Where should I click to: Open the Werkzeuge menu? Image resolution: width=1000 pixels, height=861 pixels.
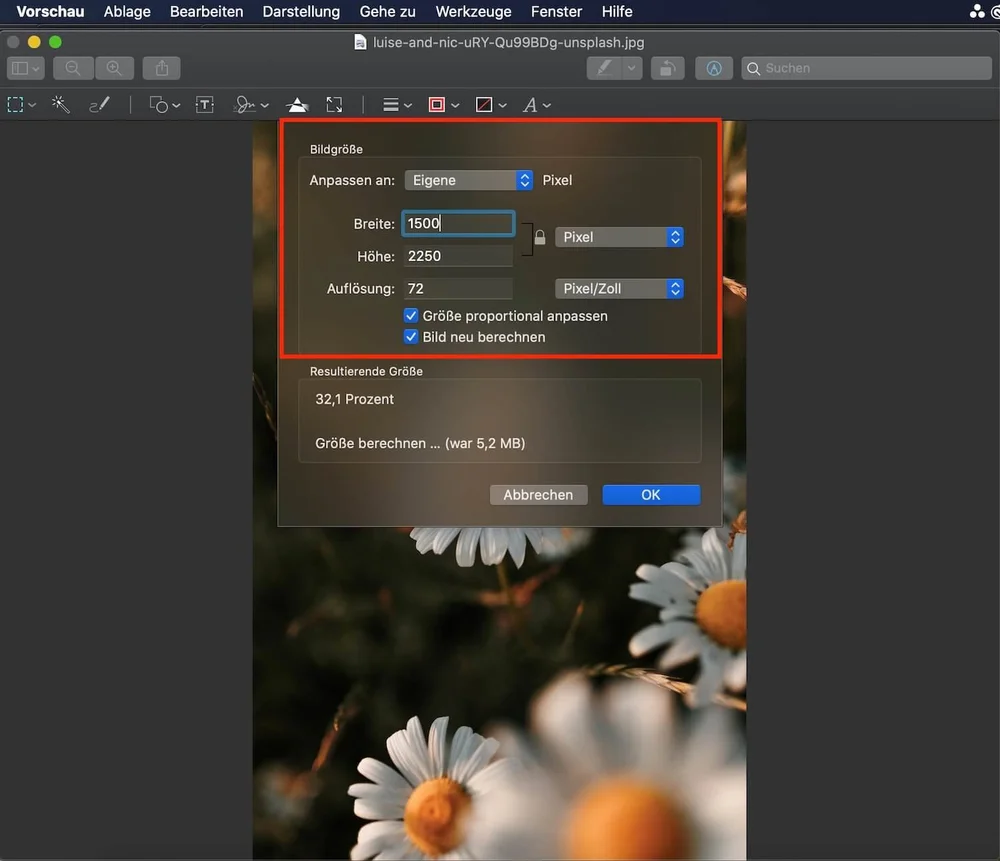[473, 11]
